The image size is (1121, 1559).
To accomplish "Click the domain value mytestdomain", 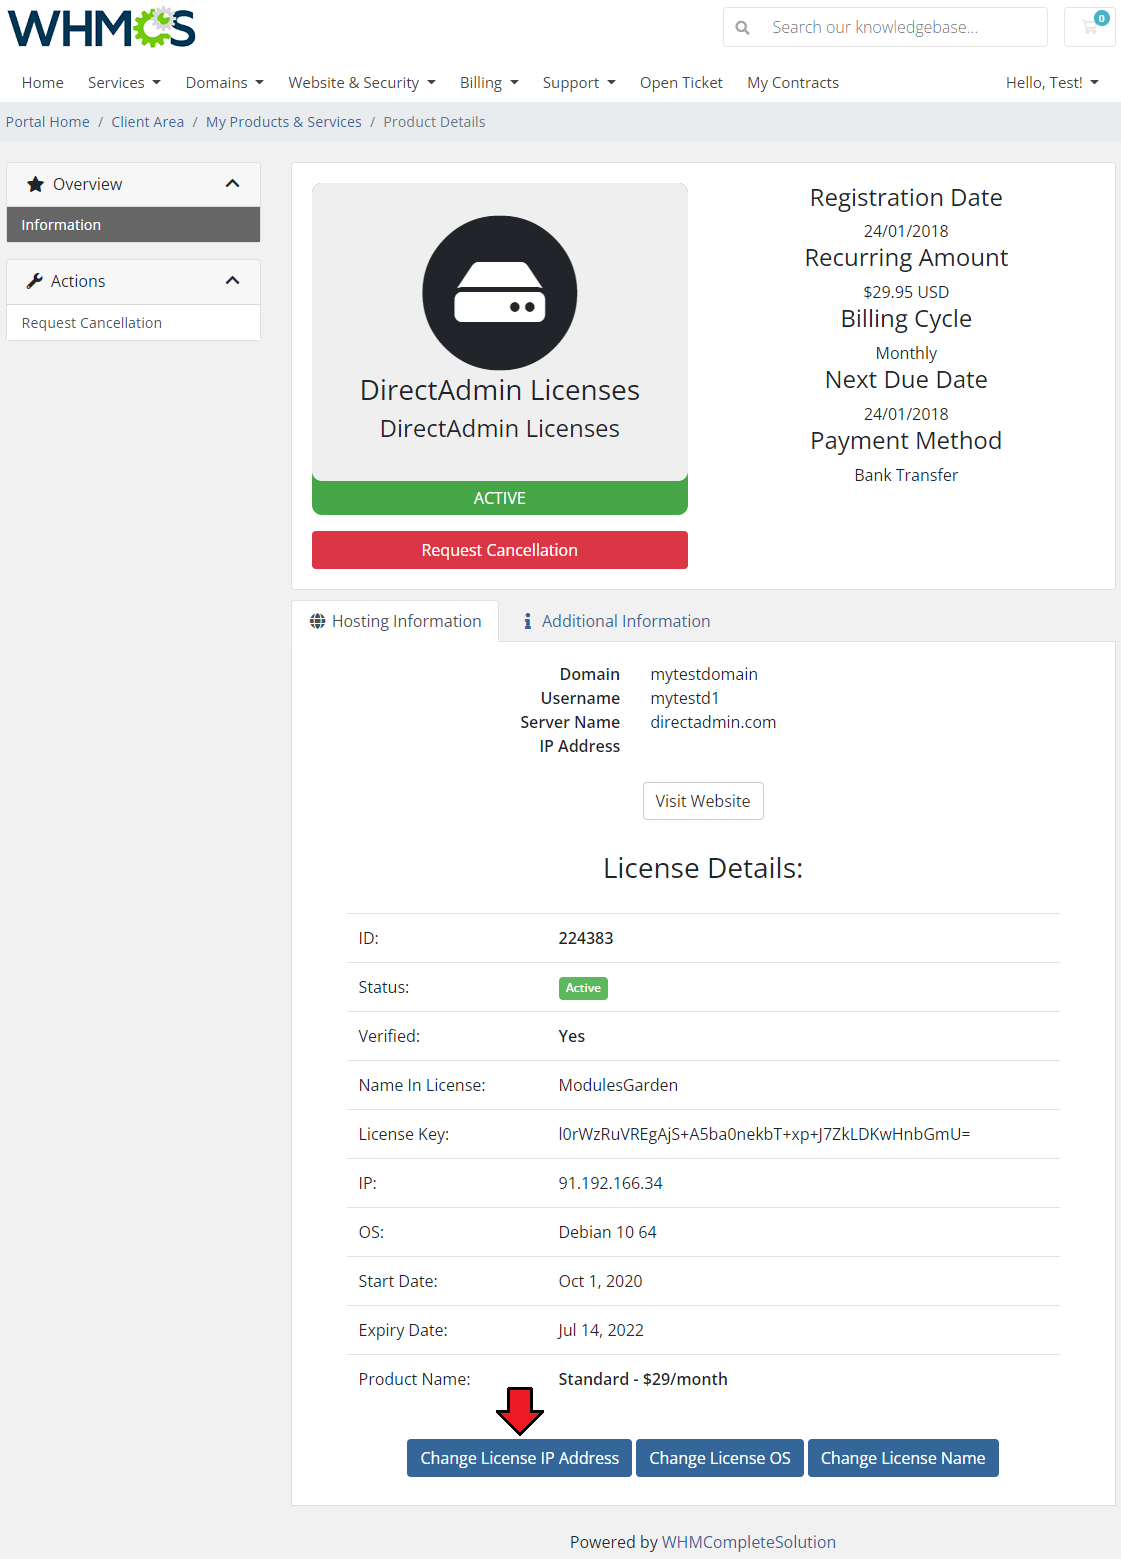I will pos(704,674).
